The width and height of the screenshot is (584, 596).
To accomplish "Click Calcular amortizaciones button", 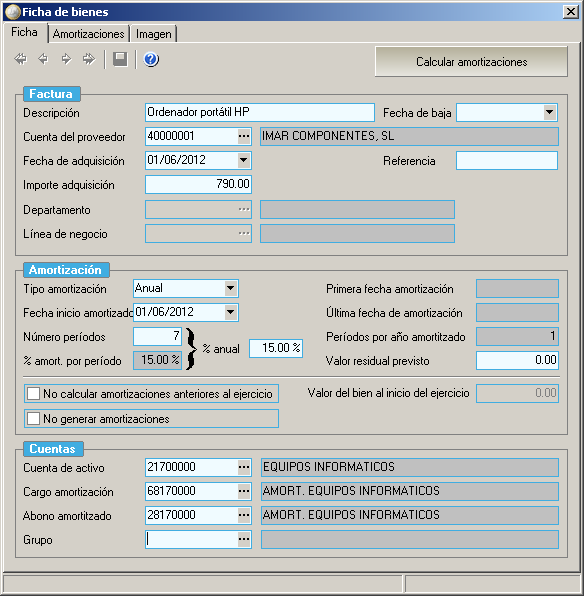I will coord(471,62).
